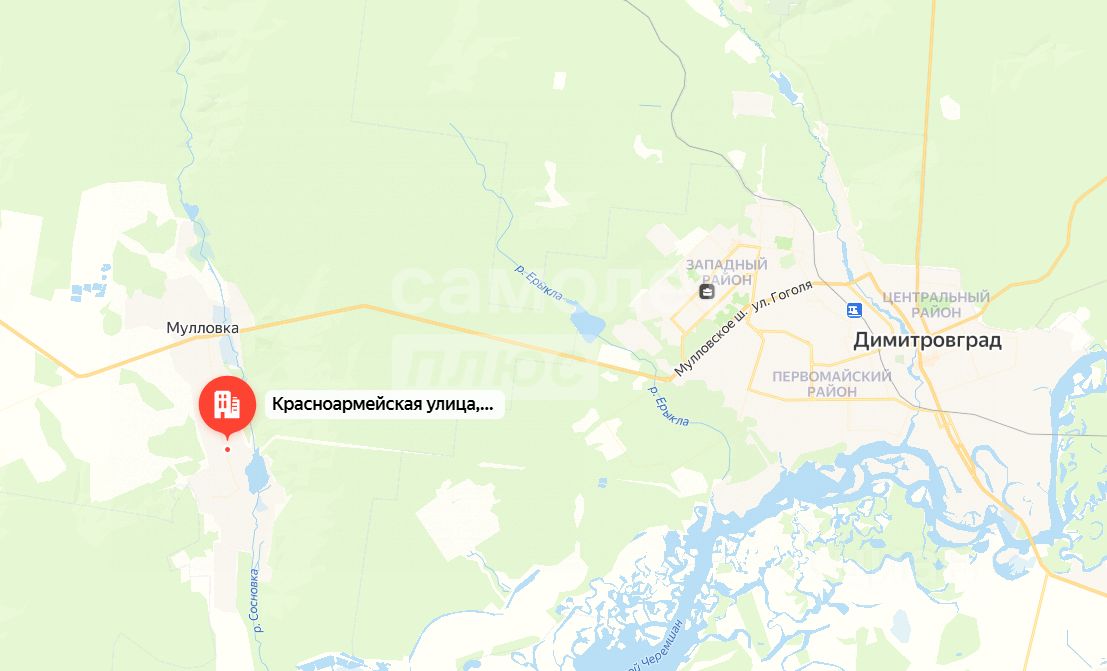This screenshot has width=1107, height=671.
Task: Click the blue pond on Ерыкла river
Action: [587, 323]
